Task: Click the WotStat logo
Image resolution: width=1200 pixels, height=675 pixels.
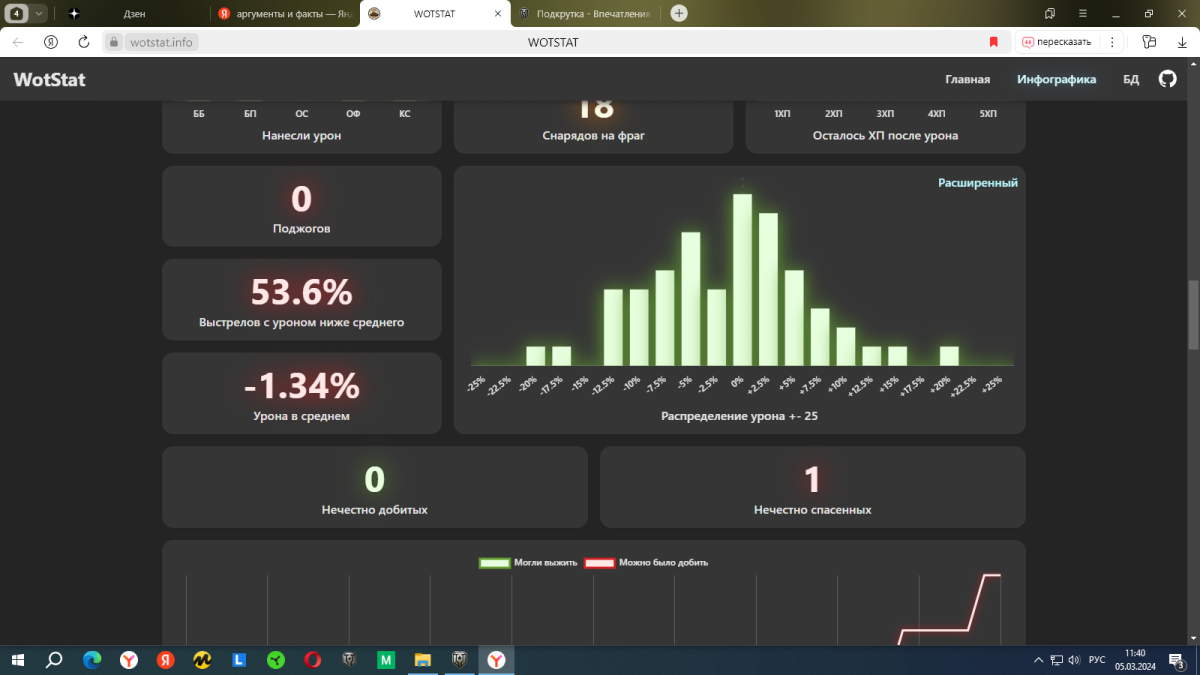Action: (x=49, y=80)
